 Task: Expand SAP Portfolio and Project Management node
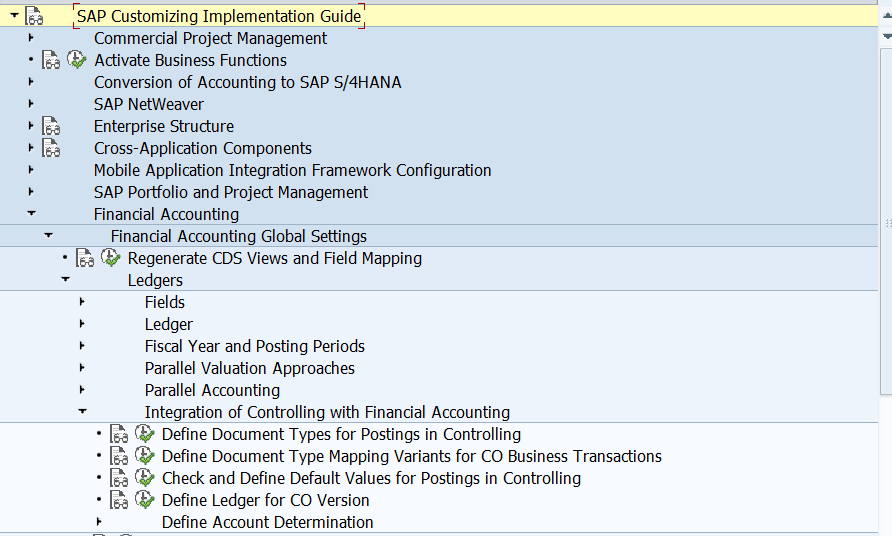[x=31, y=192]
